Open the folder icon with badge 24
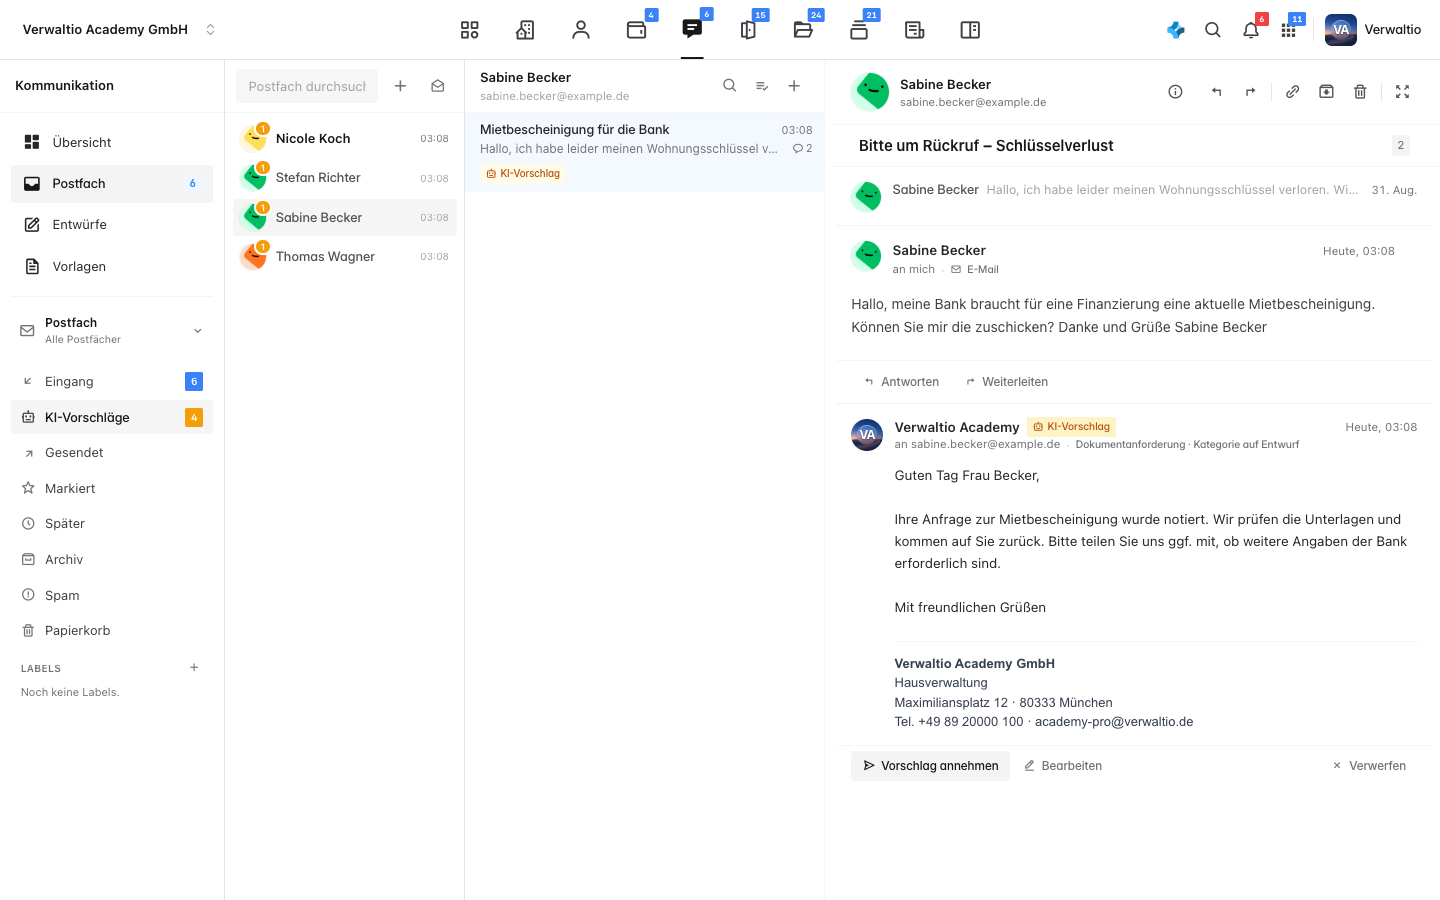The width and height of the screenshot is (1440, 900). [x=803, y=30]
